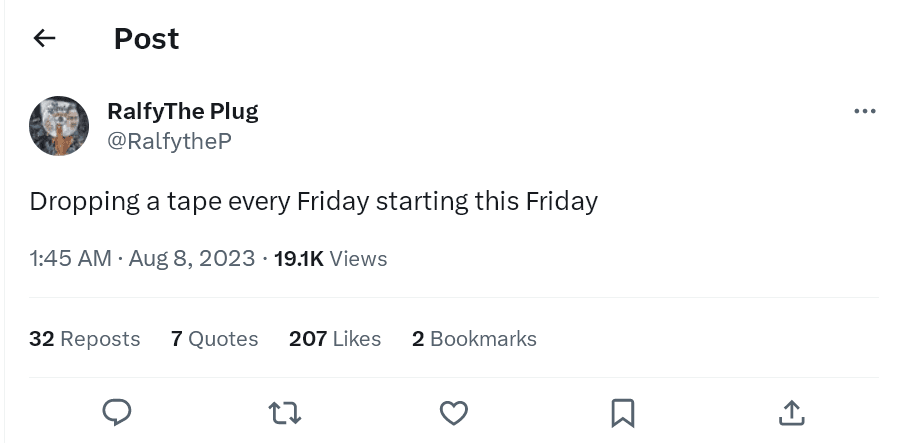This screenshot has width=900, height=443.
Task: Like the post with the heart icon
Action: pyautogui.click(x=454, y=411)
